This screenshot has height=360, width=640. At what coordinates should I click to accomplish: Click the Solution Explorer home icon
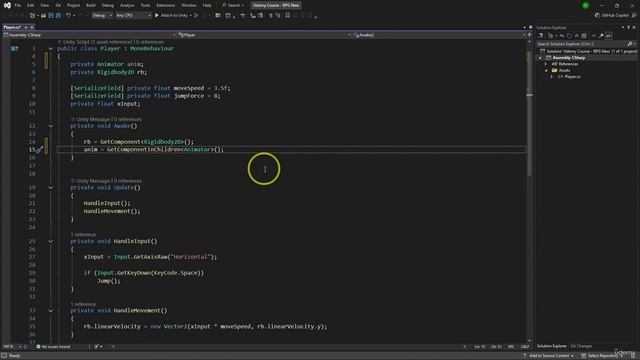tap(541, 36)
